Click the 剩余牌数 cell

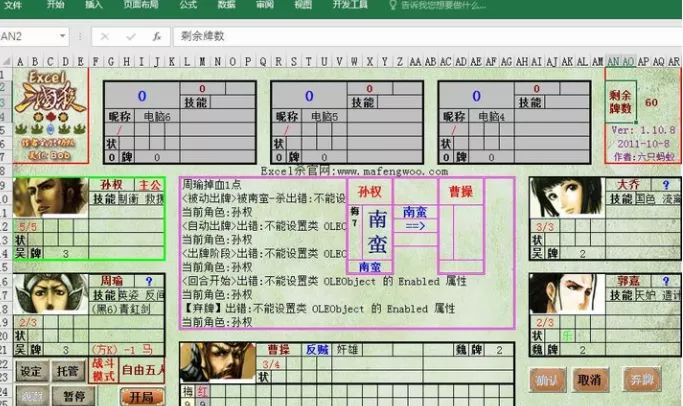click(621, 102)
